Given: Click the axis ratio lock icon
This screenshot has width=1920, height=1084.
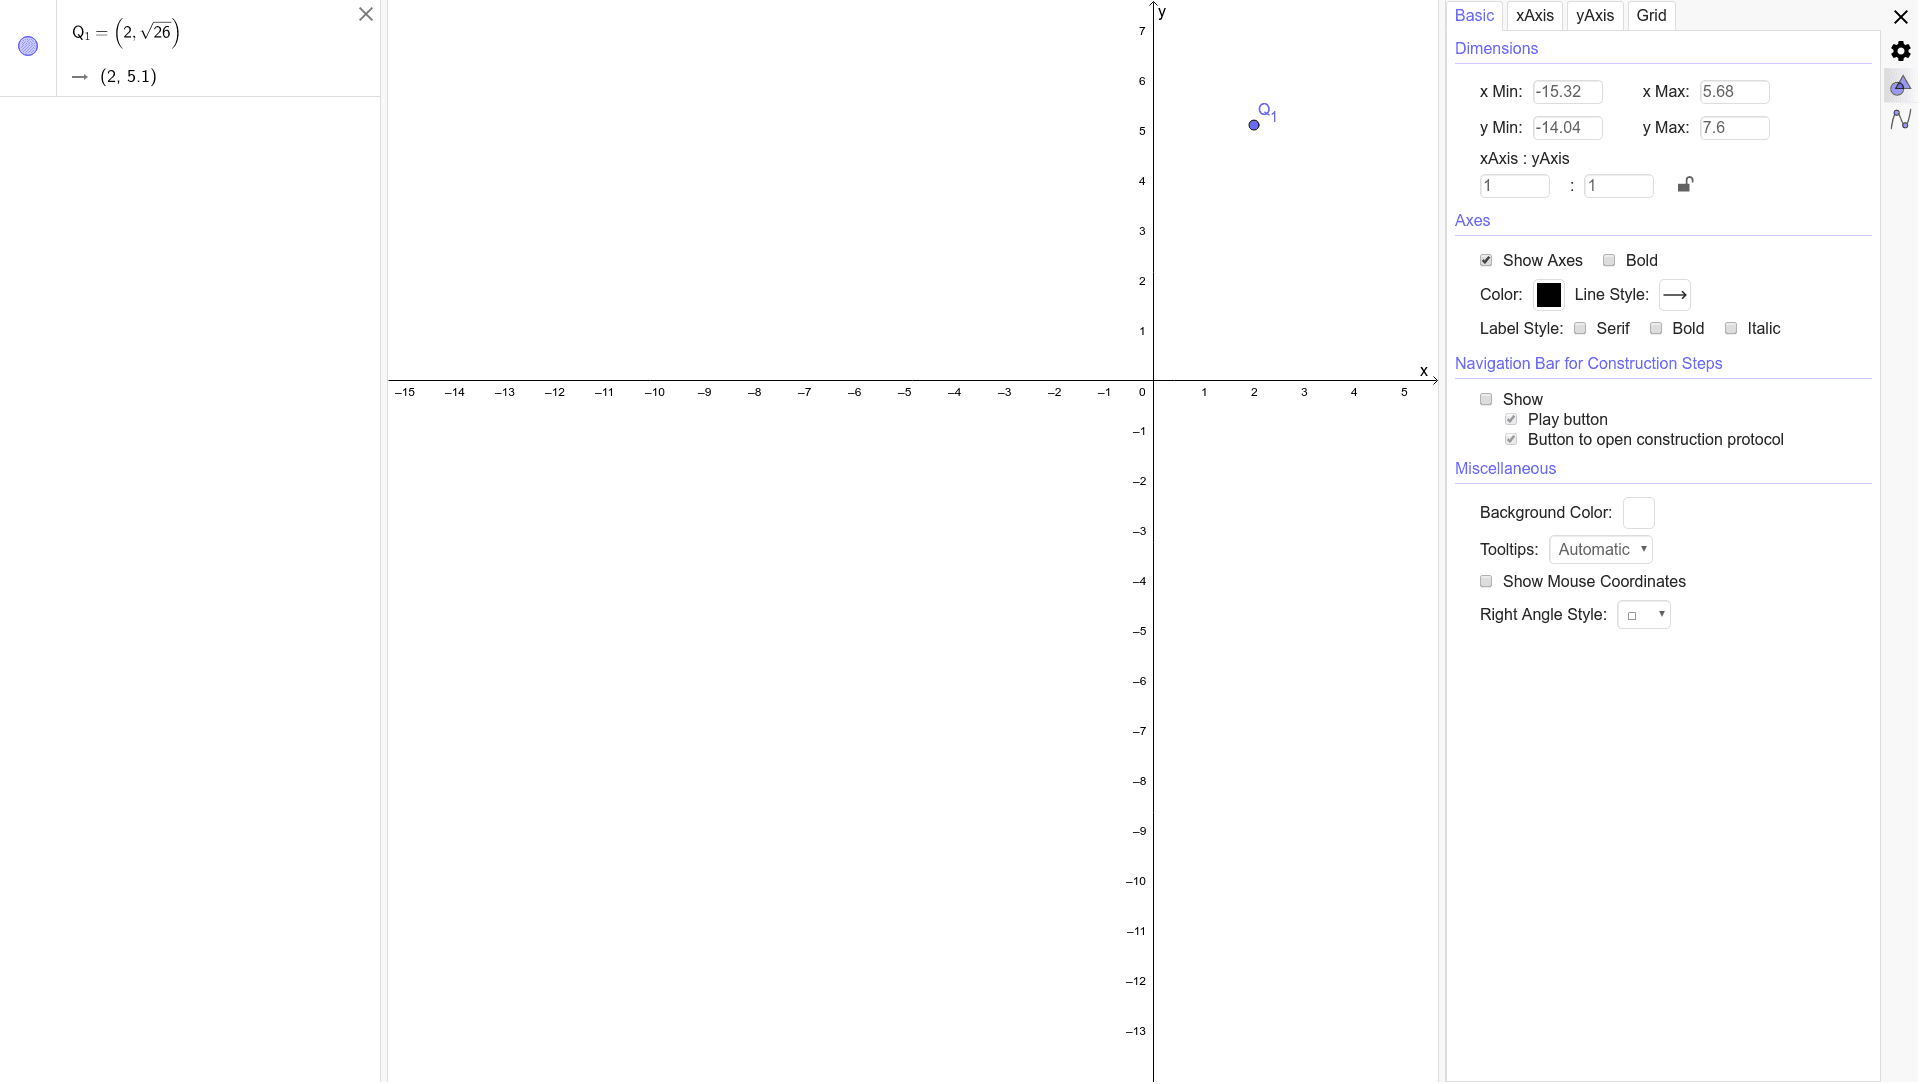Looking at the screenshot, I should tap(1685, 185).
